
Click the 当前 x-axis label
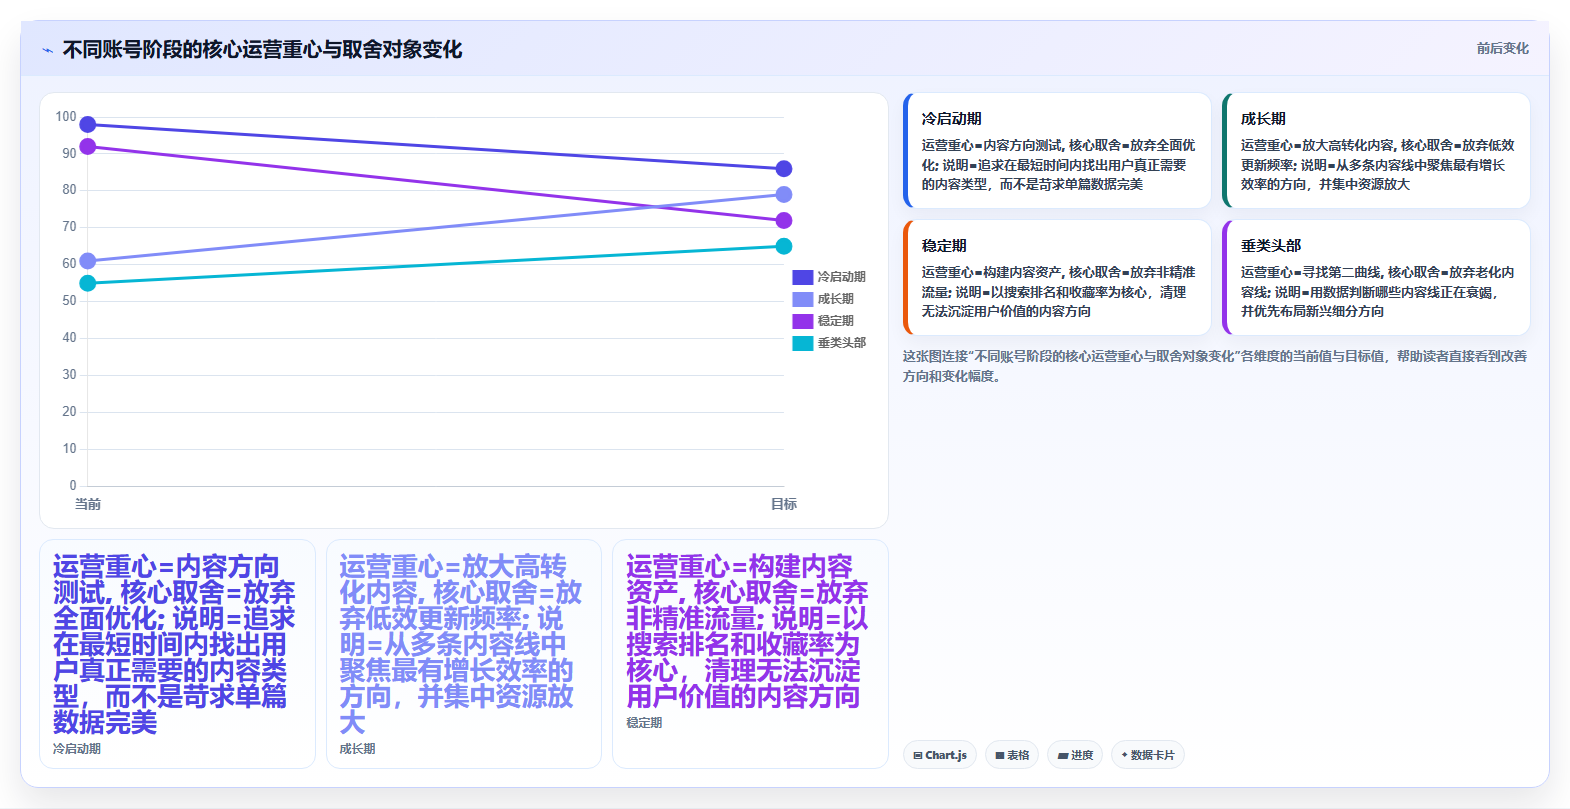click(88, 504)
